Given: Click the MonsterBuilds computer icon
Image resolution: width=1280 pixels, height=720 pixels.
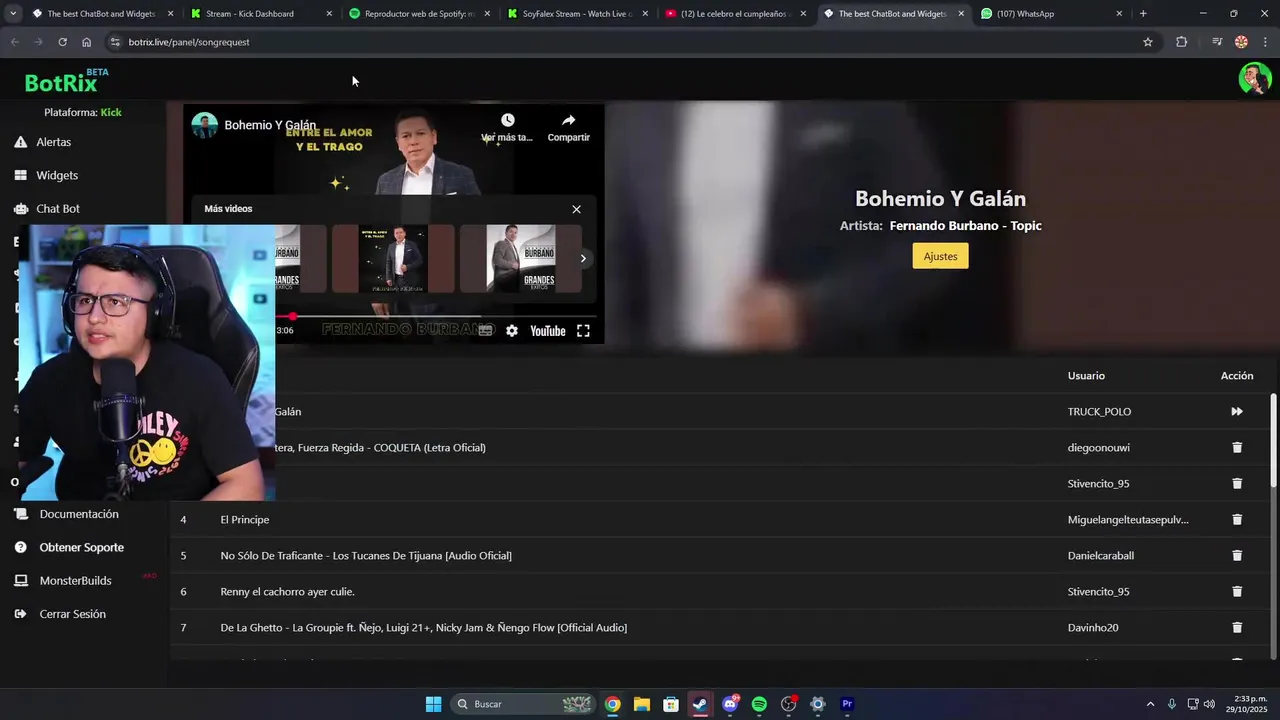Looking at the screenshot, I should [x=20, y=580].
